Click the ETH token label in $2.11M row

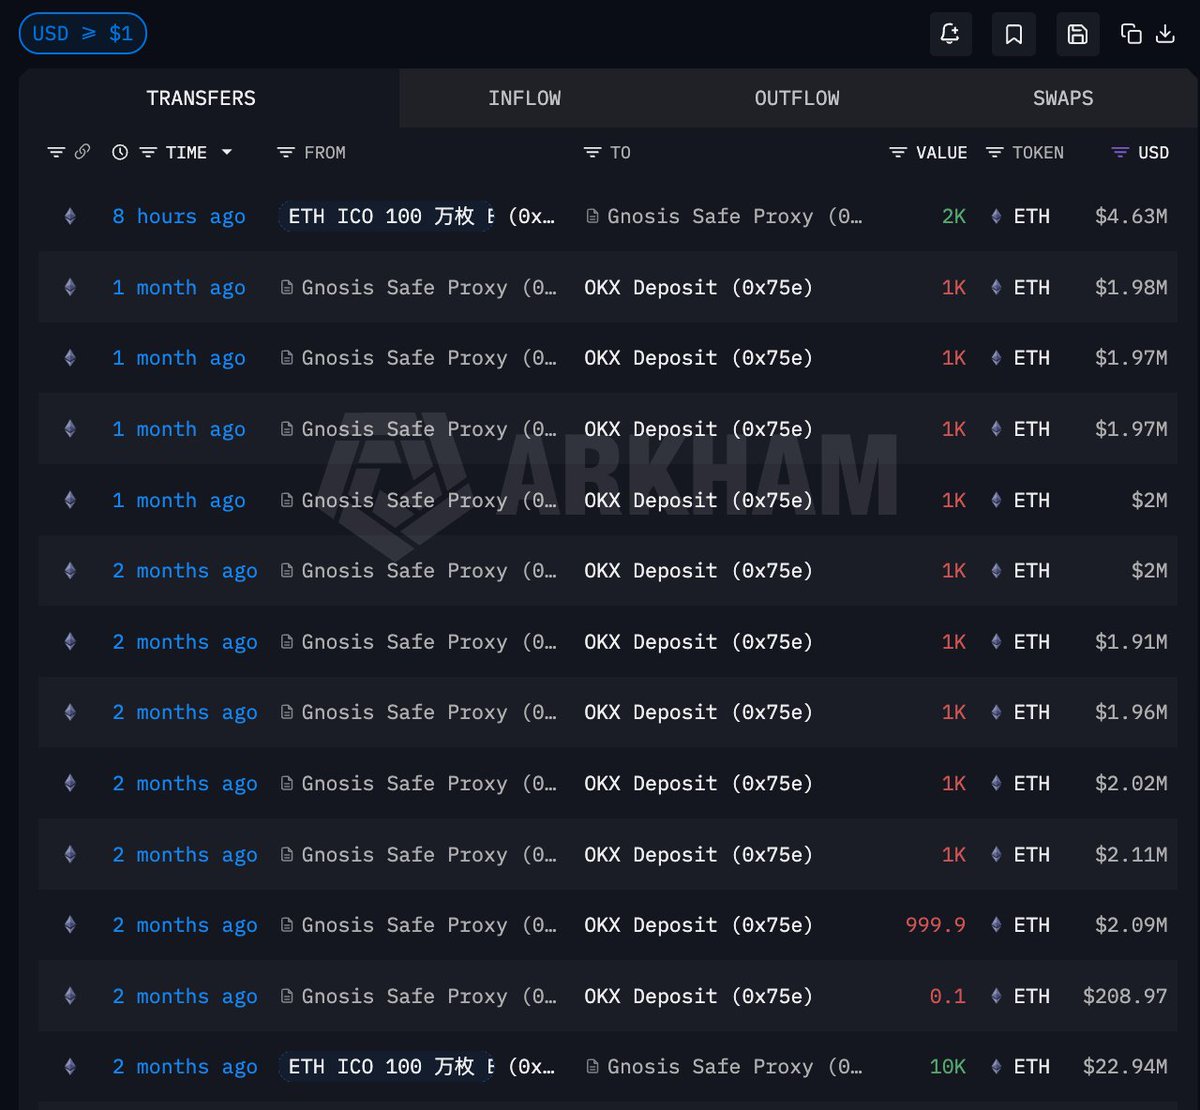click(1032, 855)
